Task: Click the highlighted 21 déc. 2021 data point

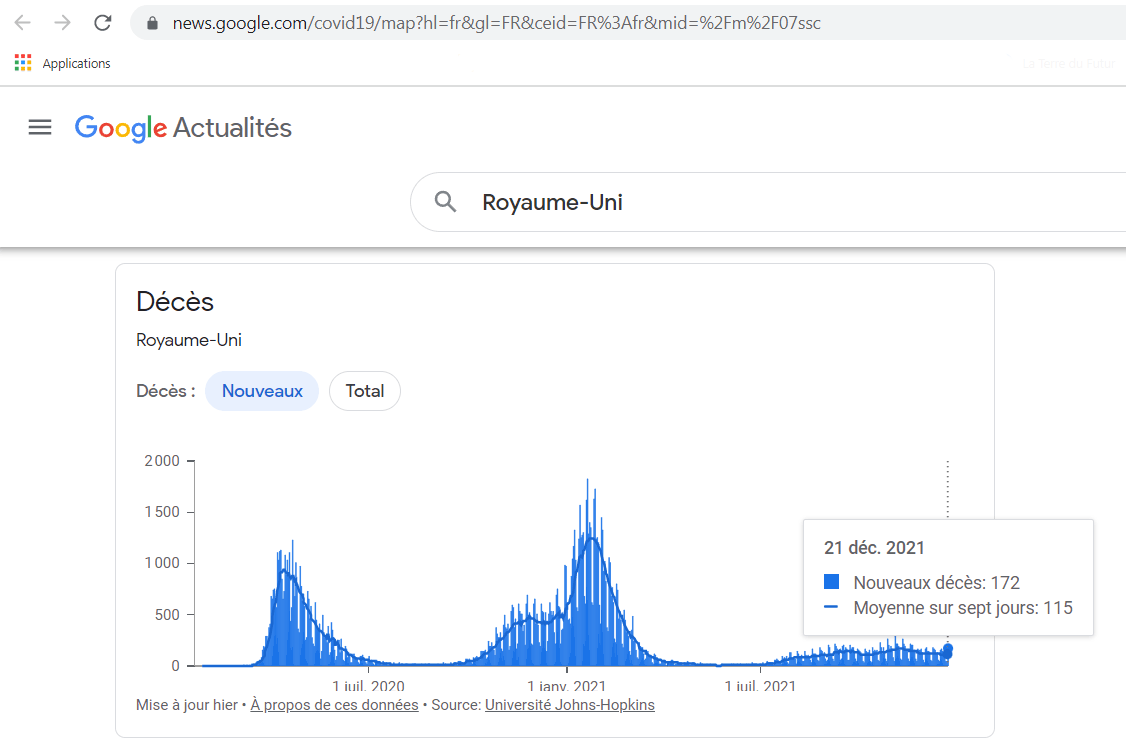Action: [x=948, y=650]
